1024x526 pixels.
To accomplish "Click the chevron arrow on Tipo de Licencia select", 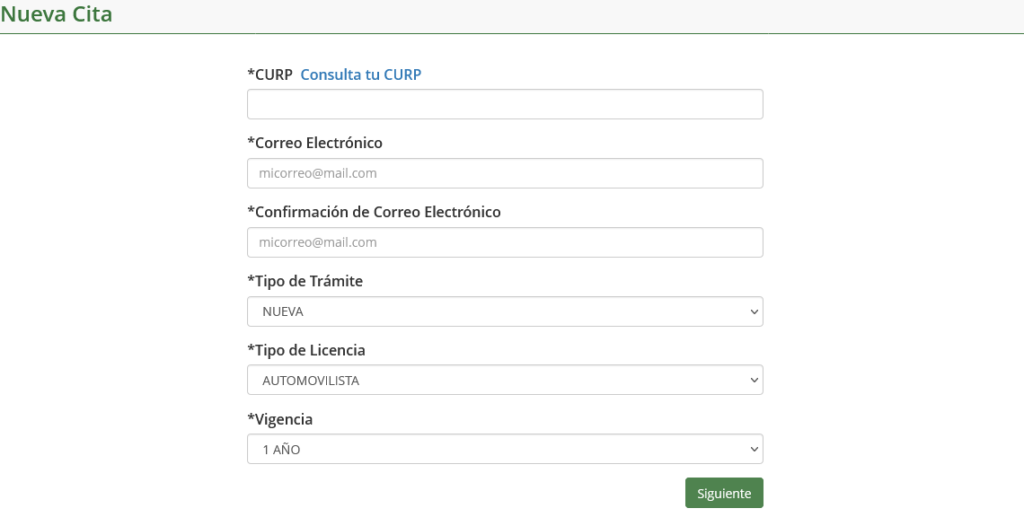I will coord(754,380).
